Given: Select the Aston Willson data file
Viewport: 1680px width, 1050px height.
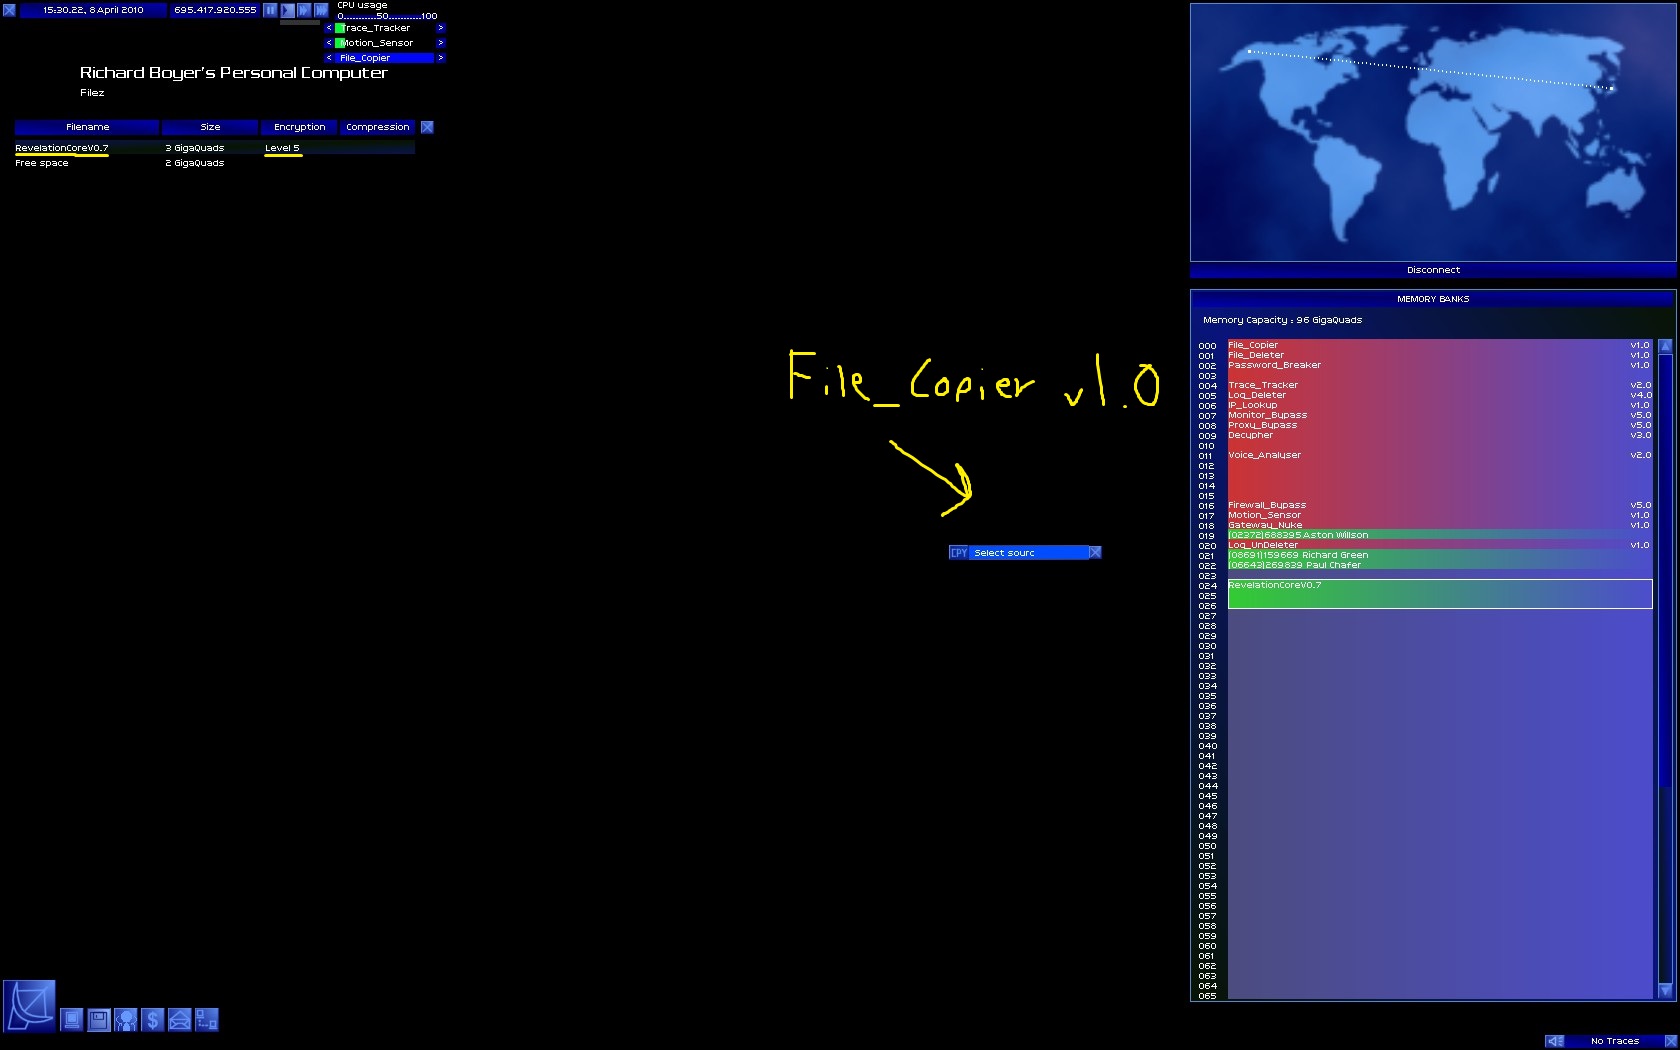Looking at the screenshot, I should pos(1439,535).
